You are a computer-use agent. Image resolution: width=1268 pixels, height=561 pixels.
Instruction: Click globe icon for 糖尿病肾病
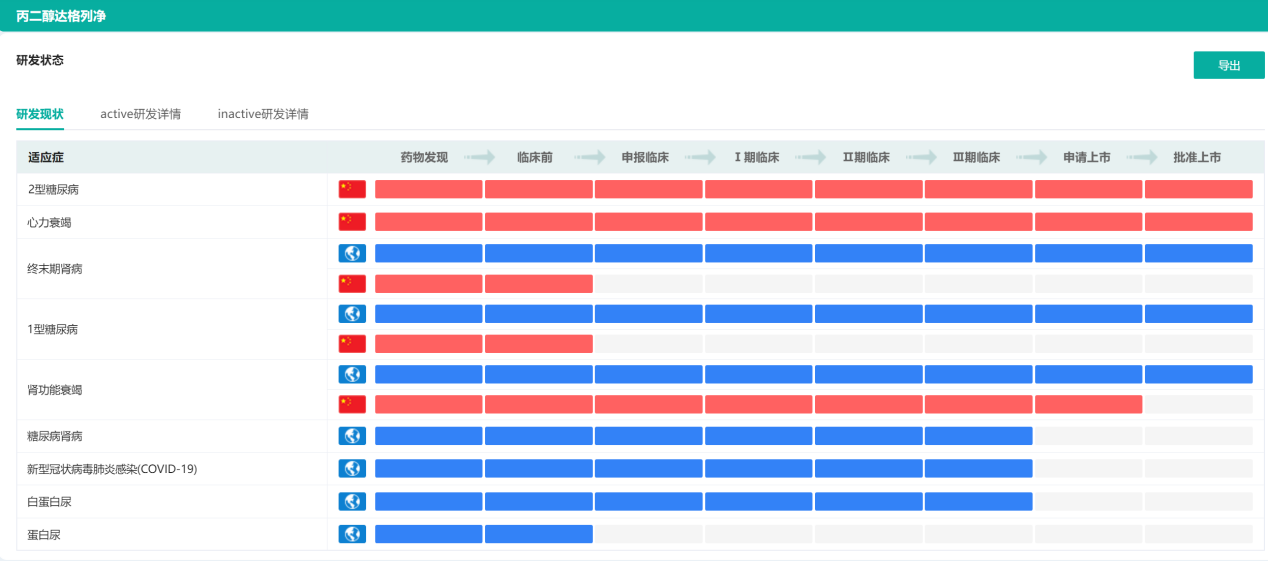pyautogui.click(x=352, y=436)
